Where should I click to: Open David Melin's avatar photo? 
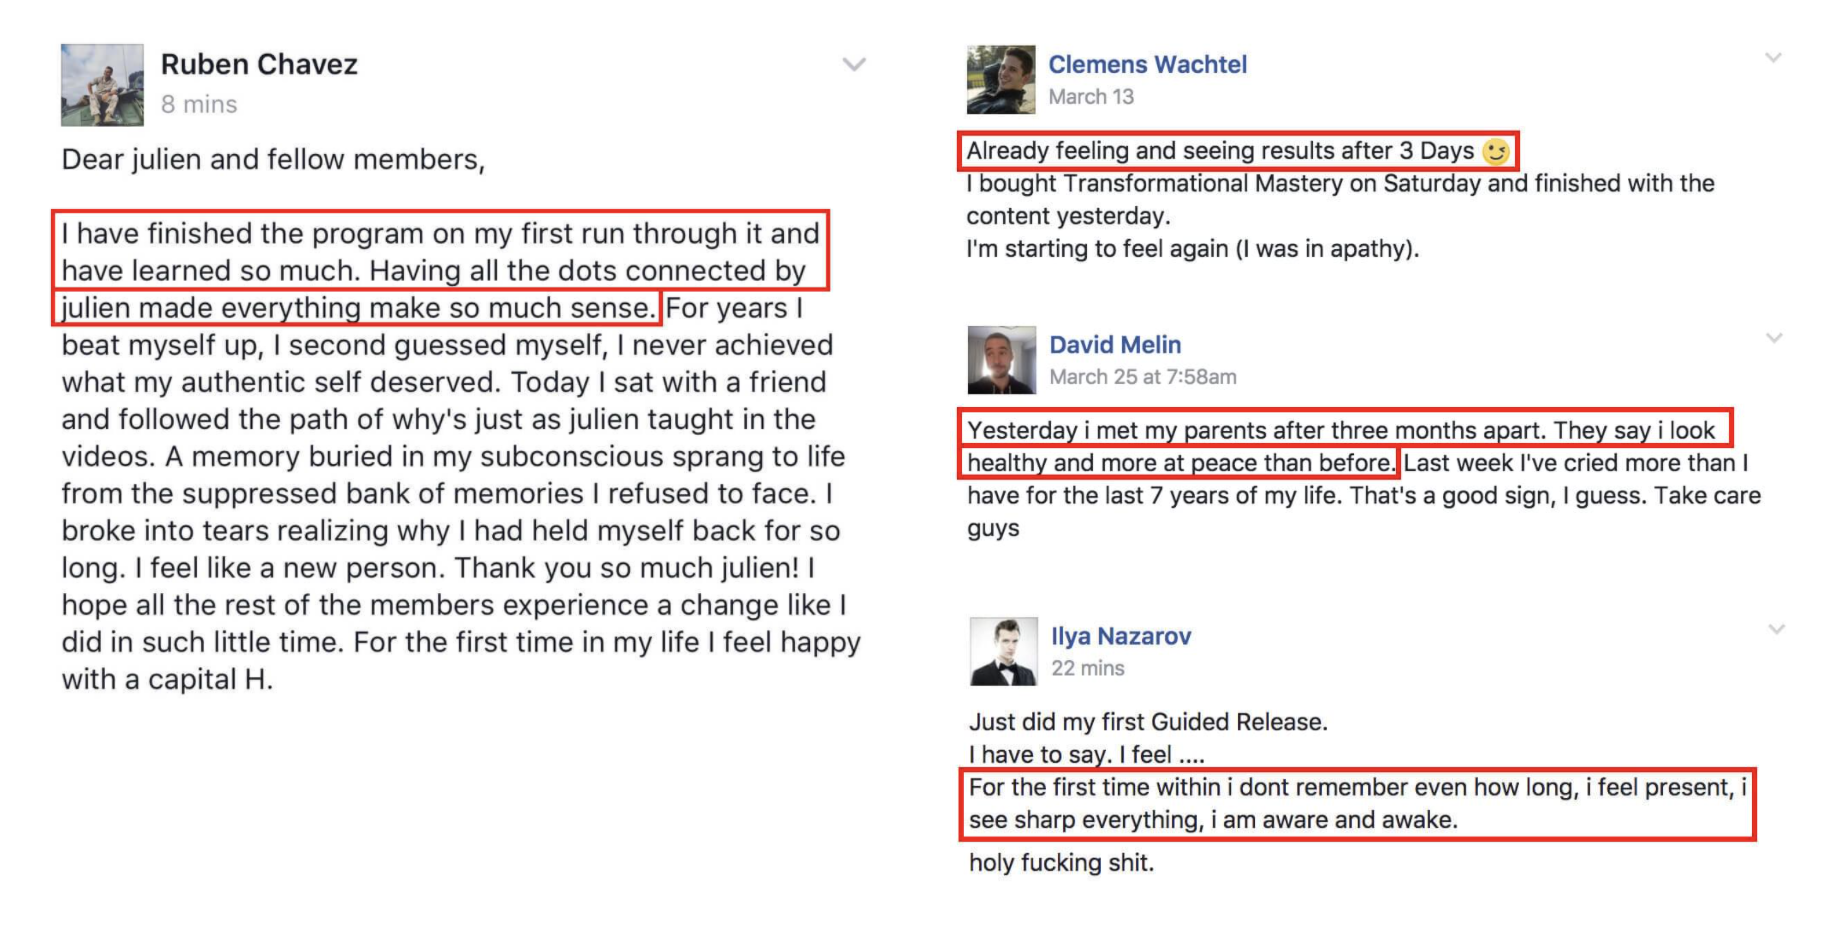point(1002,360)
